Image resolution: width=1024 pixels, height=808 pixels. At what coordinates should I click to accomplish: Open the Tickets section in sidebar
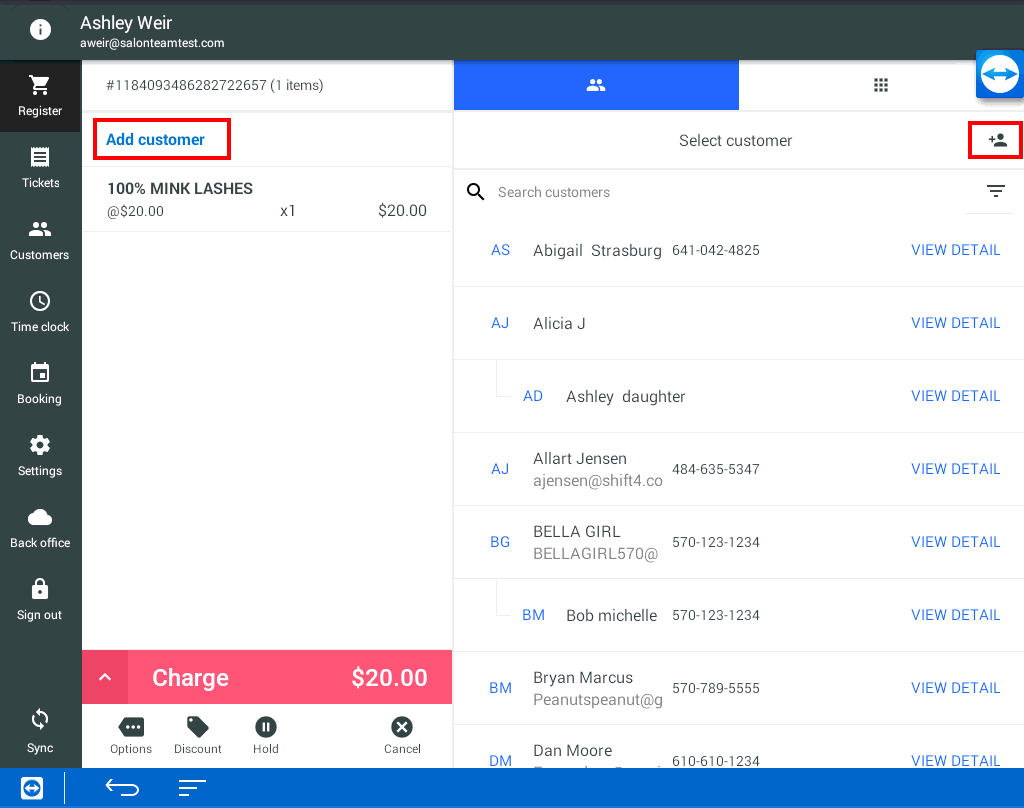(x=40, y=168)
